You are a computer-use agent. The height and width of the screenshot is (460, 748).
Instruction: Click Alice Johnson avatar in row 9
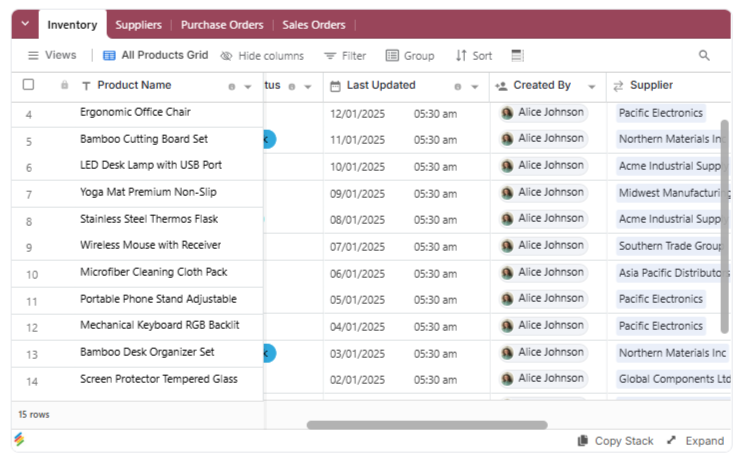[x=507, y=246]
